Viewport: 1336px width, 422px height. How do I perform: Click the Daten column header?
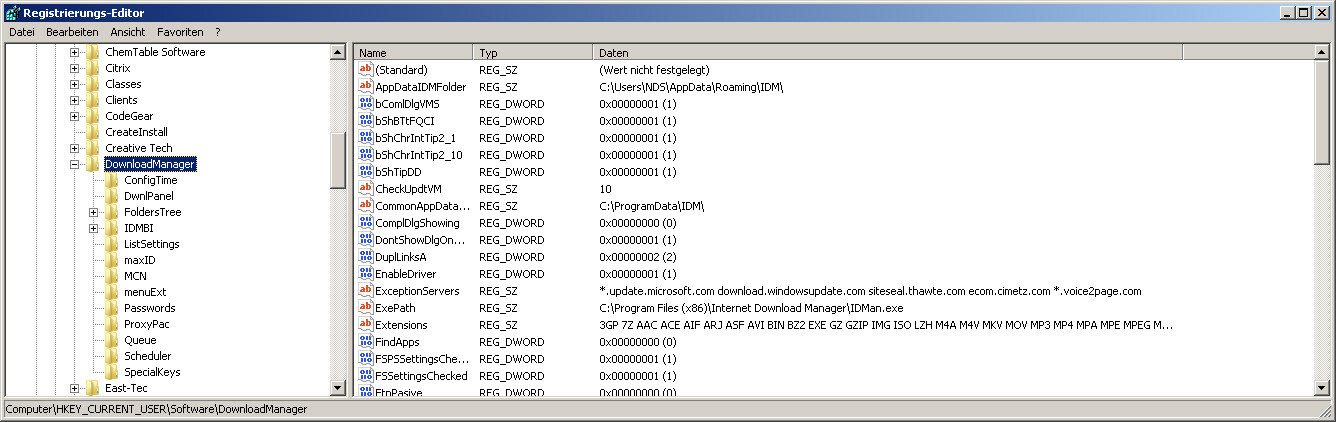pos(887,52)
